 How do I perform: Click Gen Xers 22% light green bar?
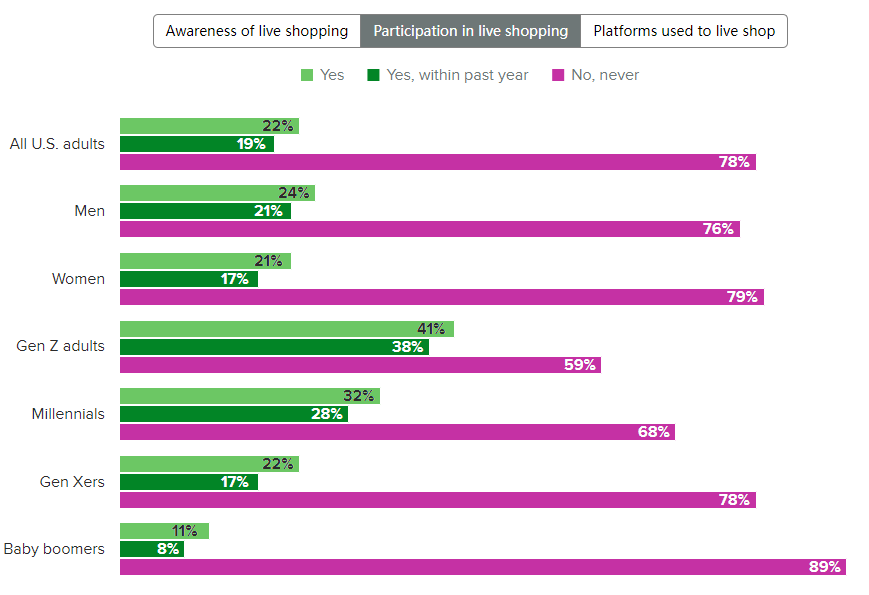[x=209, y=464]
